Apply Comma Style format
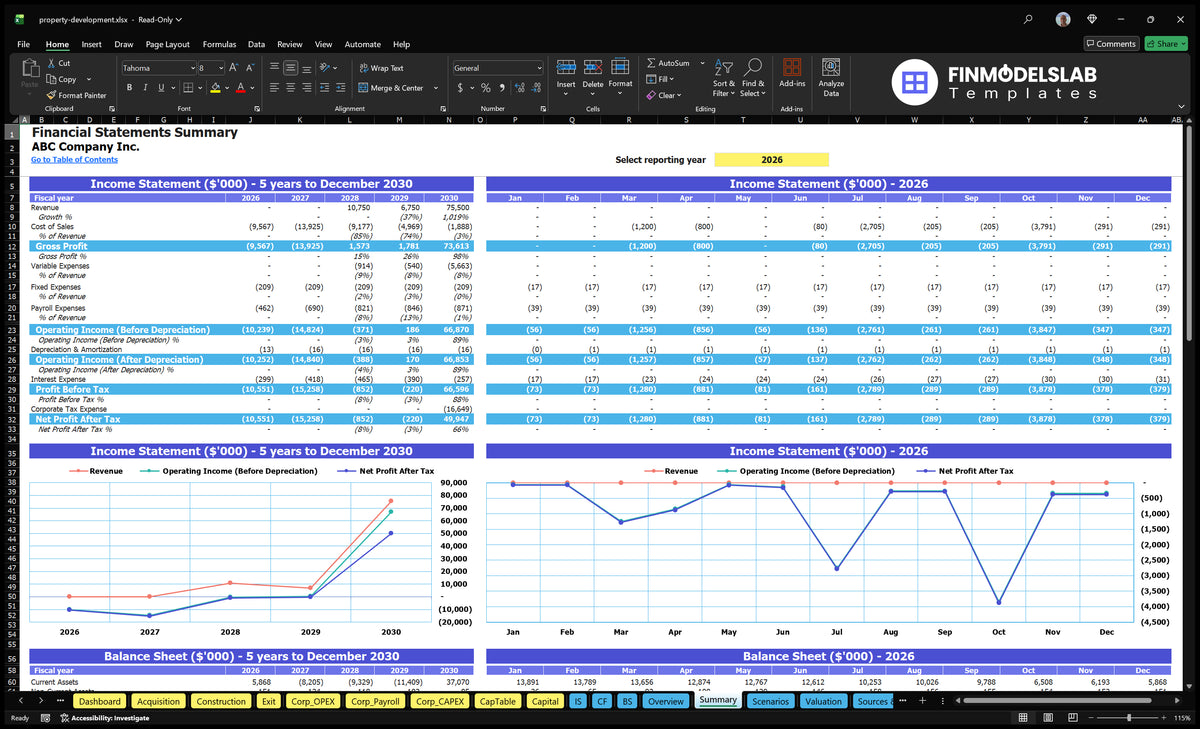Viewport: 1200px width, 729px height. 502,88
